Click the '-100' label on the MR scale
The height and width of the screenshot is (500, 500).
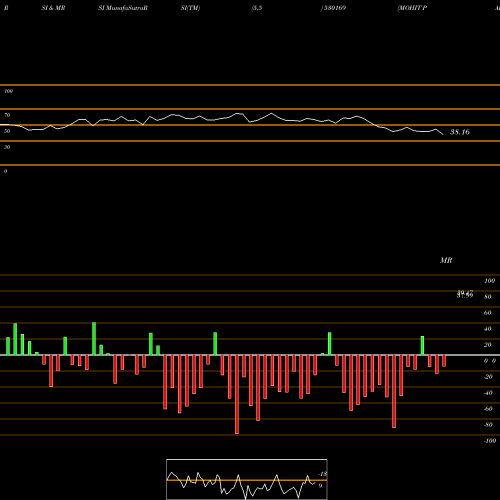[490, 441]
